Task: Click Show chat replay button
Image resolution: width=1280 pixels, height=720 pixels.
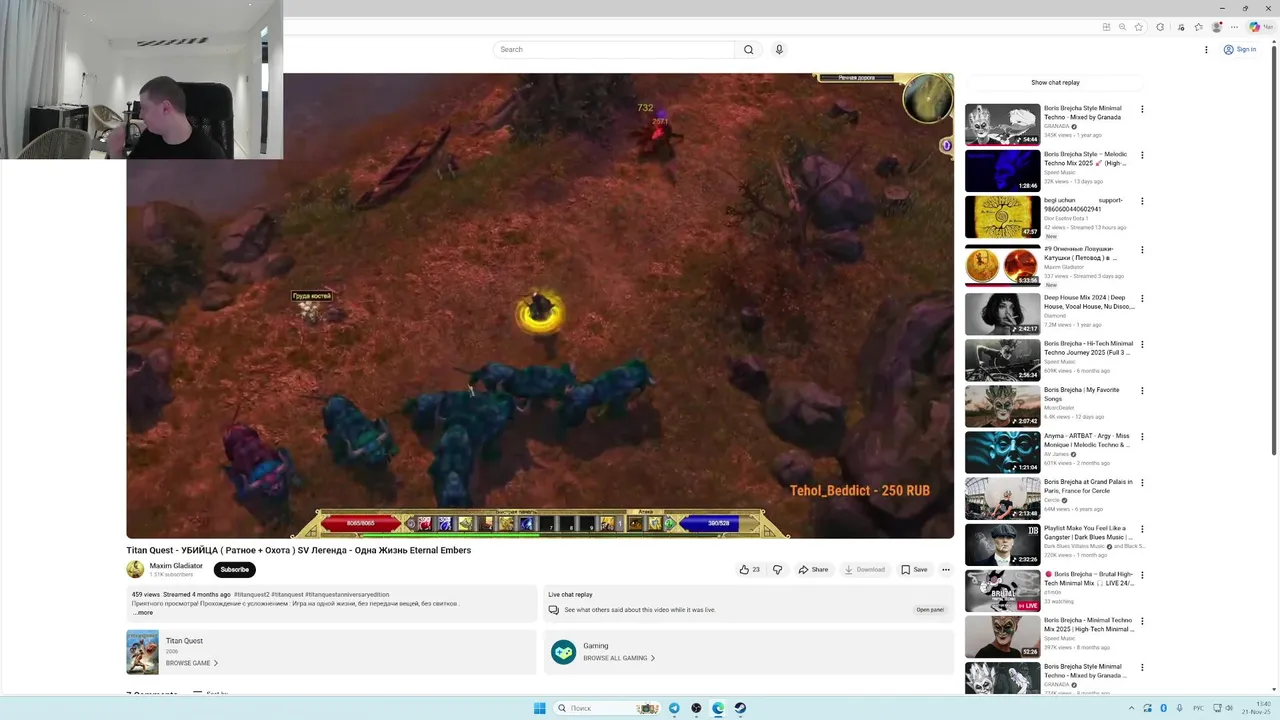Action: pyautogui.click(x=1055, y=82)
